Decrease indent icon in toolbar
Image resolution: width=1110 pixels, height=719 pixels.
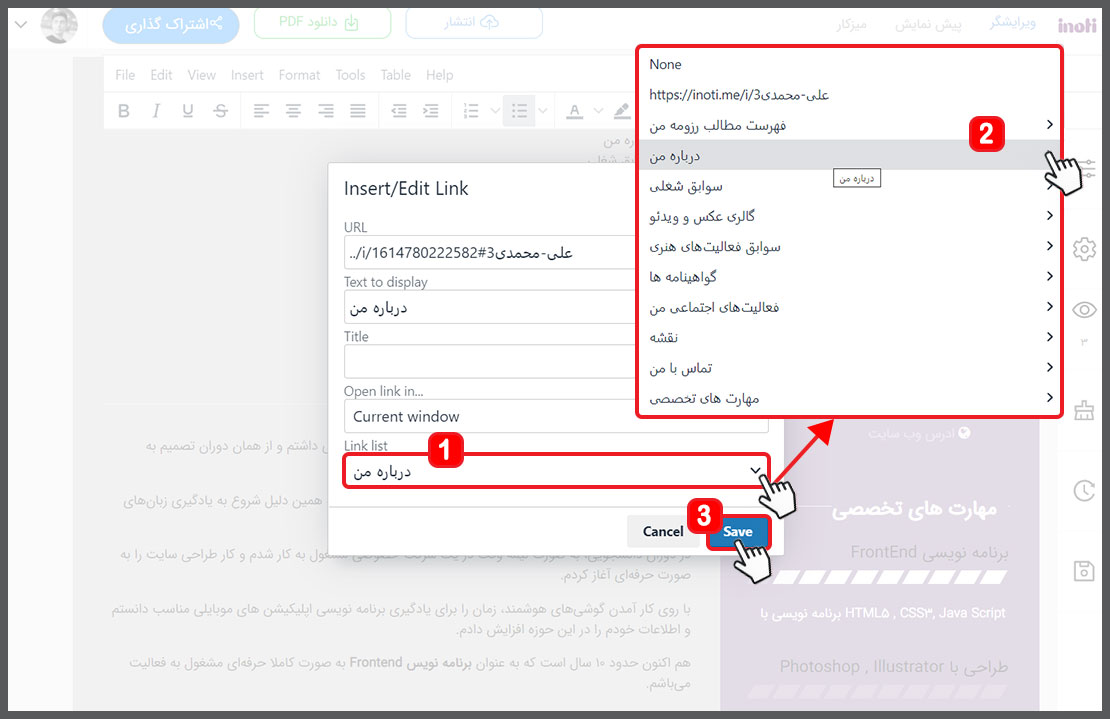[x=399, y=110]
